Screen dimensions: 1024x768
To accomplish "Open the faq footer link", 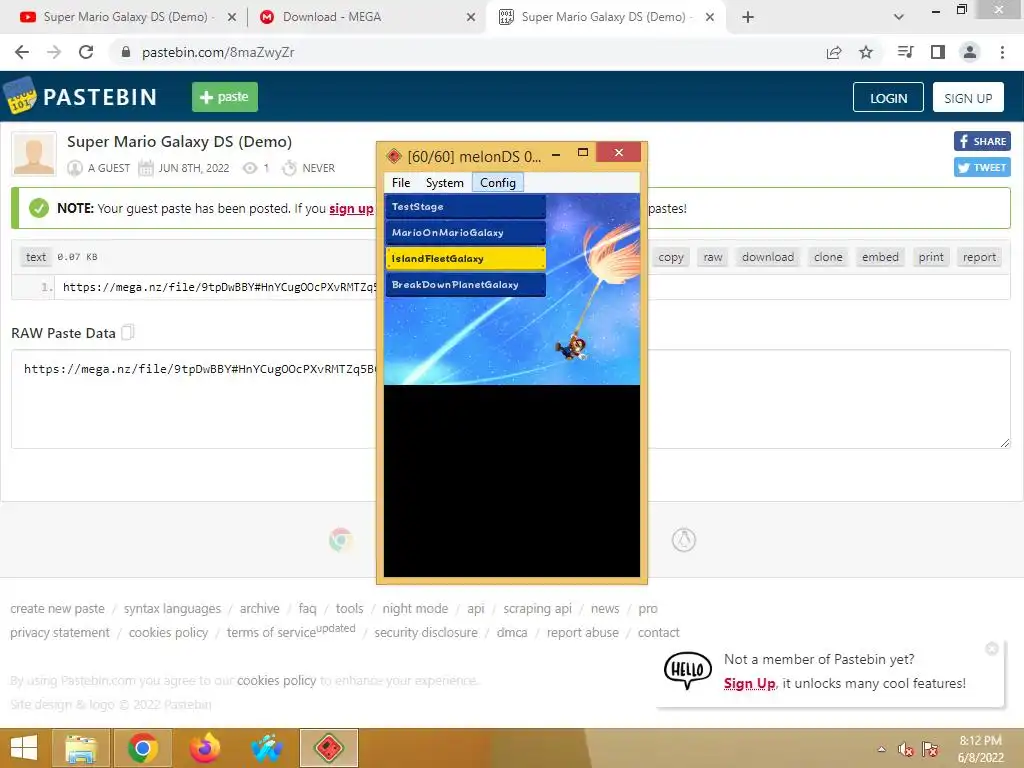I will click(307, 609).
